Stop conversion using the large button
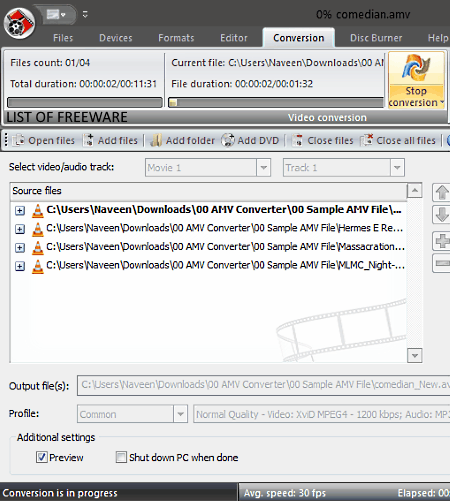The height and width of the screenshot is (501, 450). (x=416, y=80)
